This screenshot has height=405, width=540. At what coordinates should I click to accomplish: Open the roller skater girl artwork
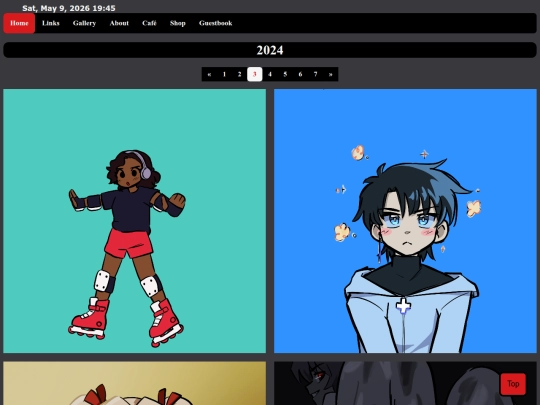(x=134, y=221)
